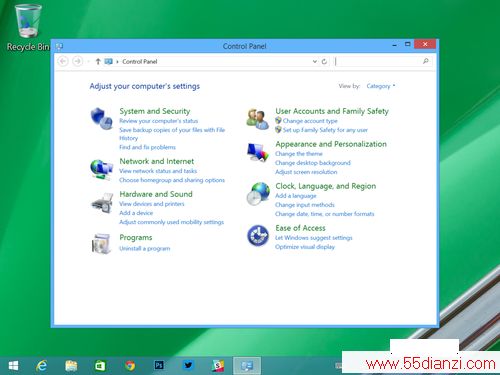Click the System and Security heading
This screenshot has height=375, width=500.
[155, 111]
